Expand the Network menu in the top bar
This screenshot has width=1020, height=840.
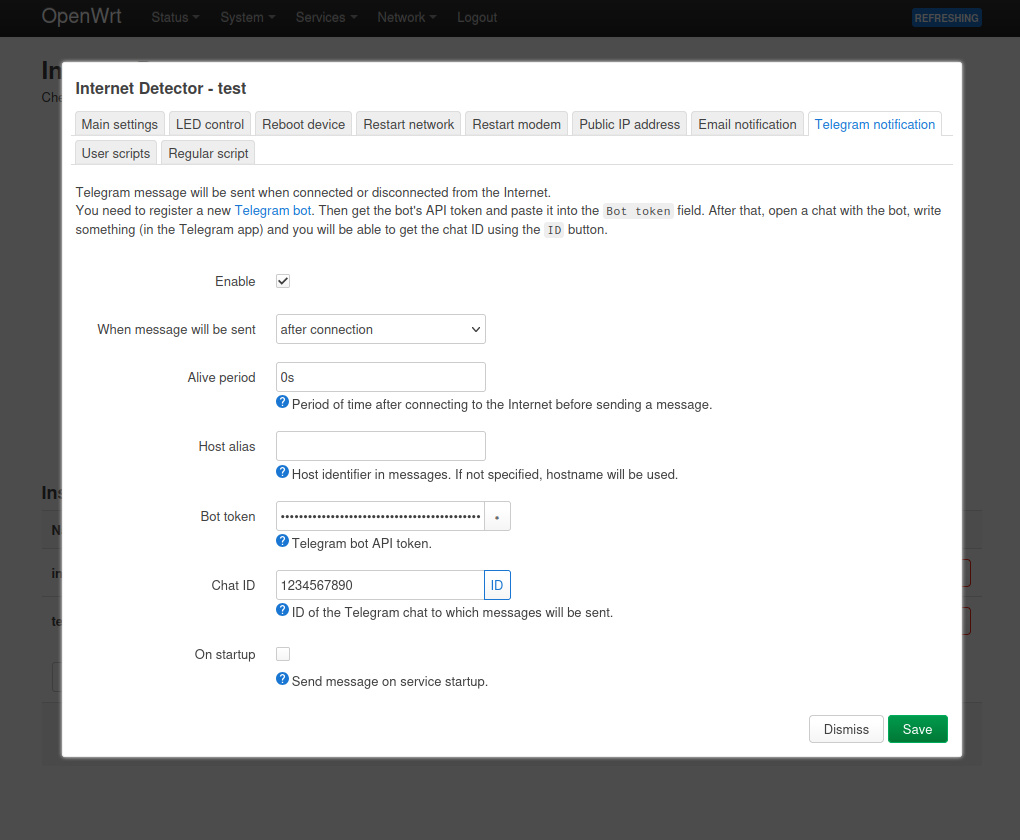point(405,18)
